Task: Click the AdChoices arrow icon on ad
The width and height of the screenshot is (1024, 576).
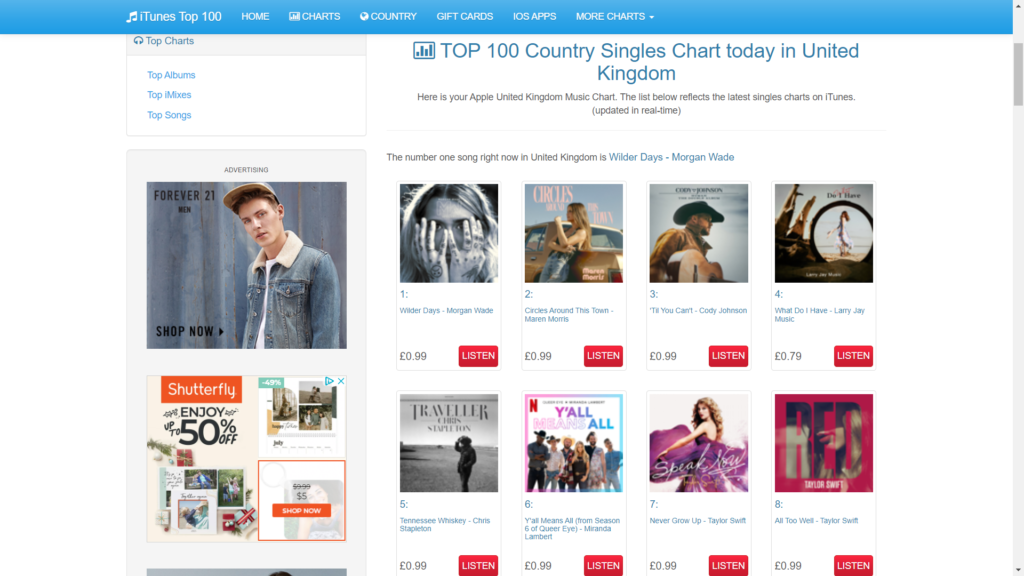Action: 329,381
